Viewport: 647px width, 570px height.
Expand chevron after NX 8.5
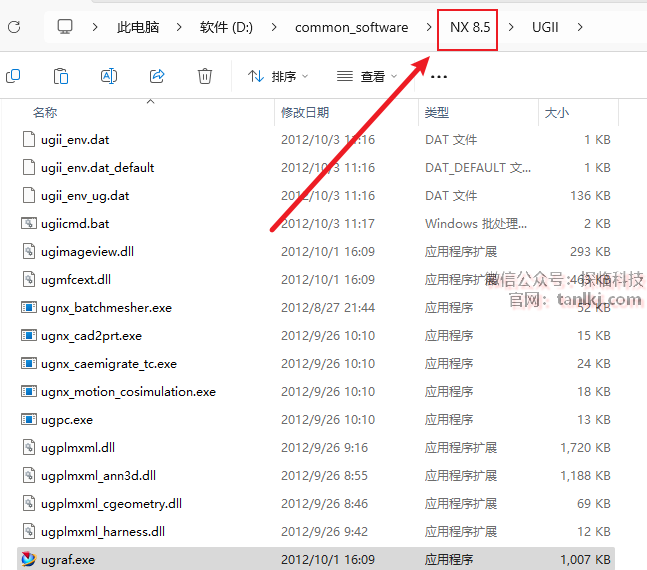tap(511, 27)
